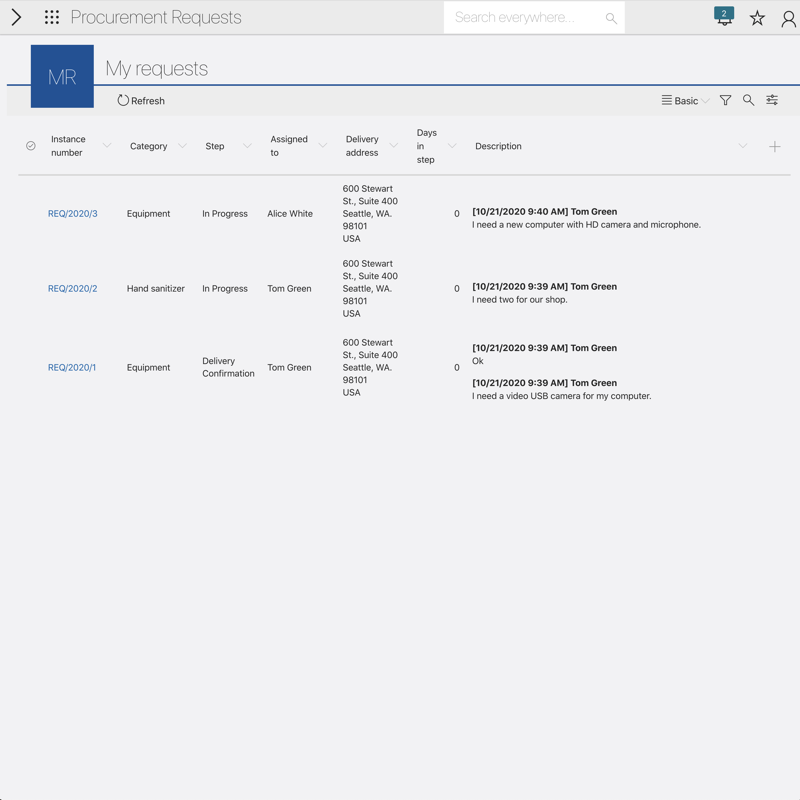
Task: Open Description column dropdown arrow
Action: click(x=742, y=147)
